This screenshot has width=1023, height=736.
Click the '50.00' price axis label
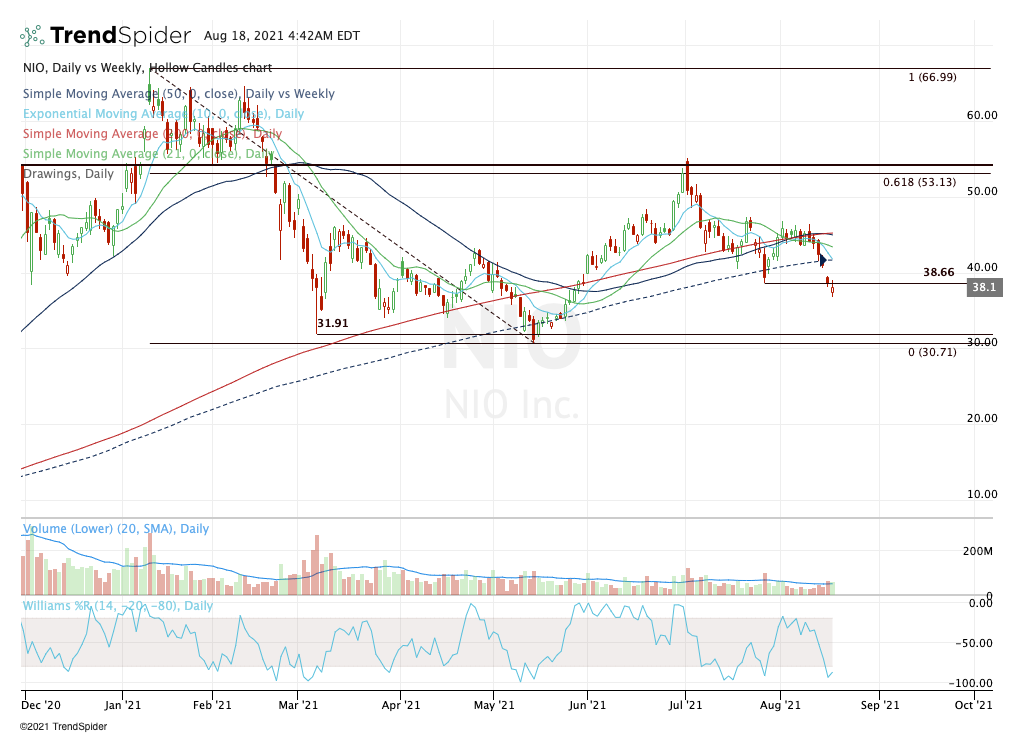tap(982, 191)
